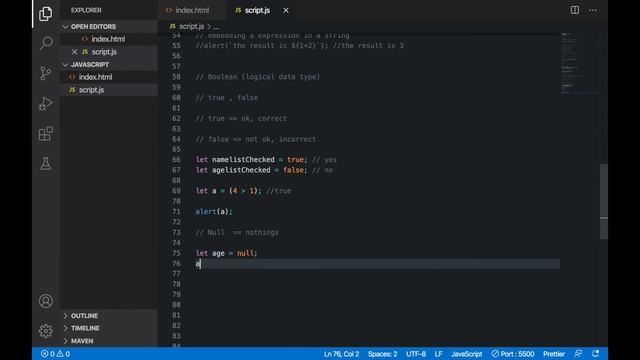Click the errors count in status bar

click(48, 354)
